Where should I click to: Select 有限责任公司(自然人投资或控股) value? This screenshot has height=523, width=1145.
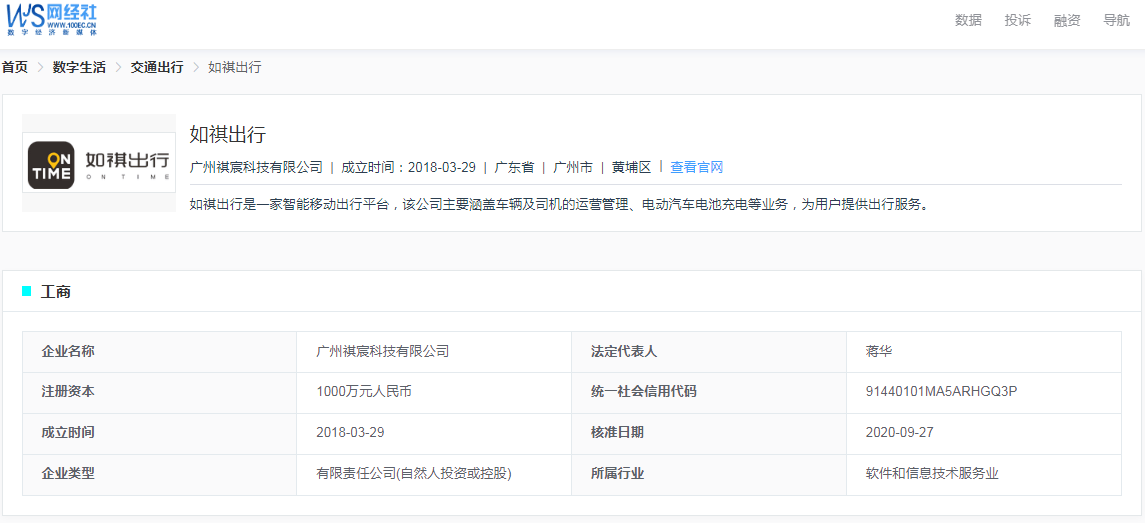[414, 473]
